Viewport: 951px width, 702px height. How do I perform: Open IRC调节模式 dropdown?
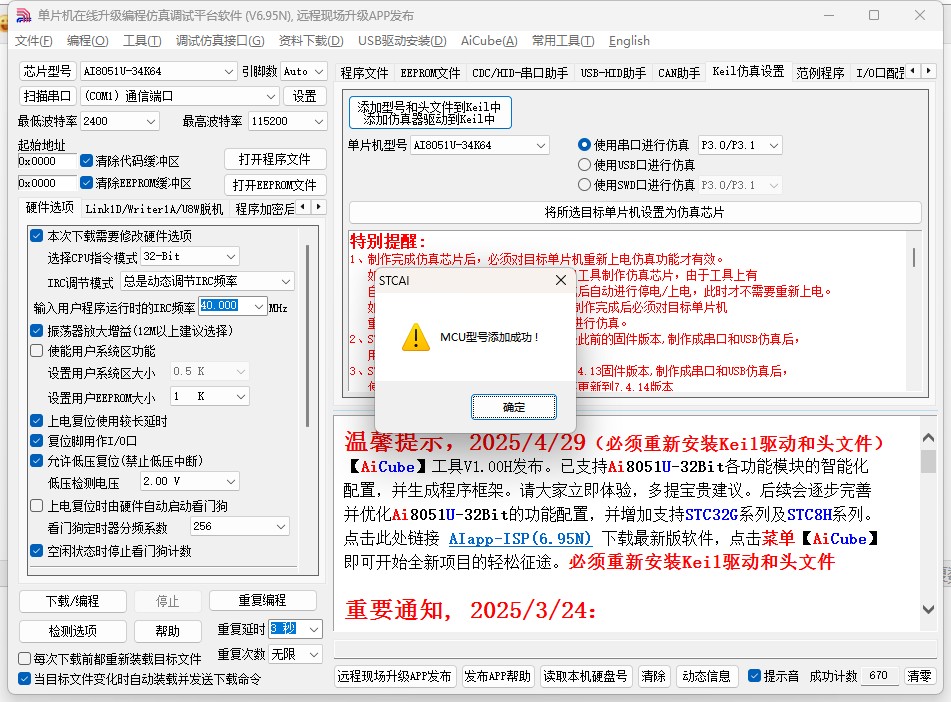click(x=207, y=281)
